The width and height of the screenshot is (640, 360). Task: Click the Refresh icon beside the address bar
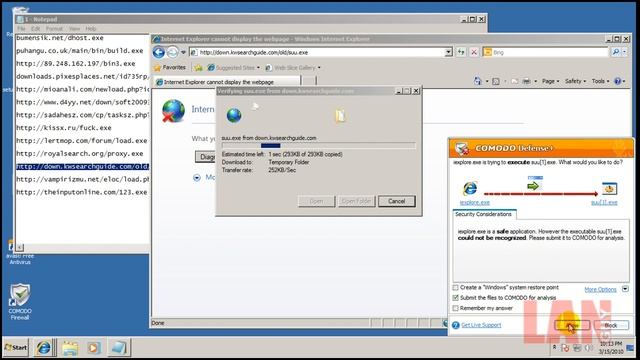(461, 52)
